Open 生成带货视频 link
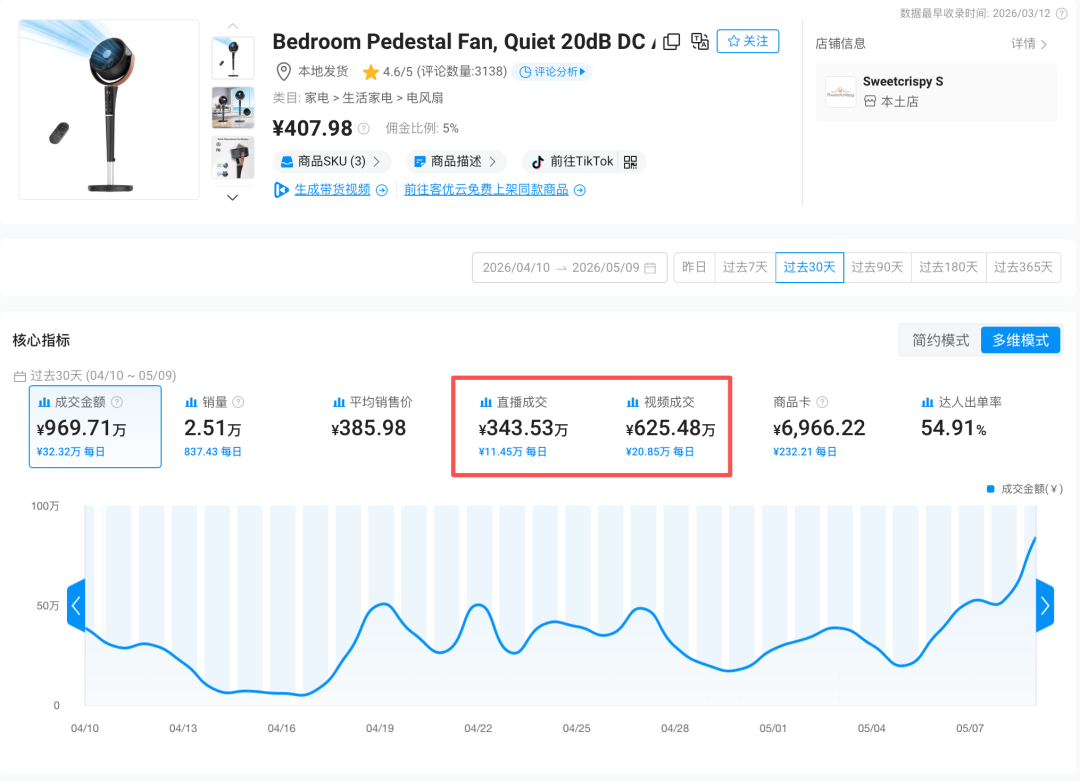1080x781 pixels. pos(332,189)
